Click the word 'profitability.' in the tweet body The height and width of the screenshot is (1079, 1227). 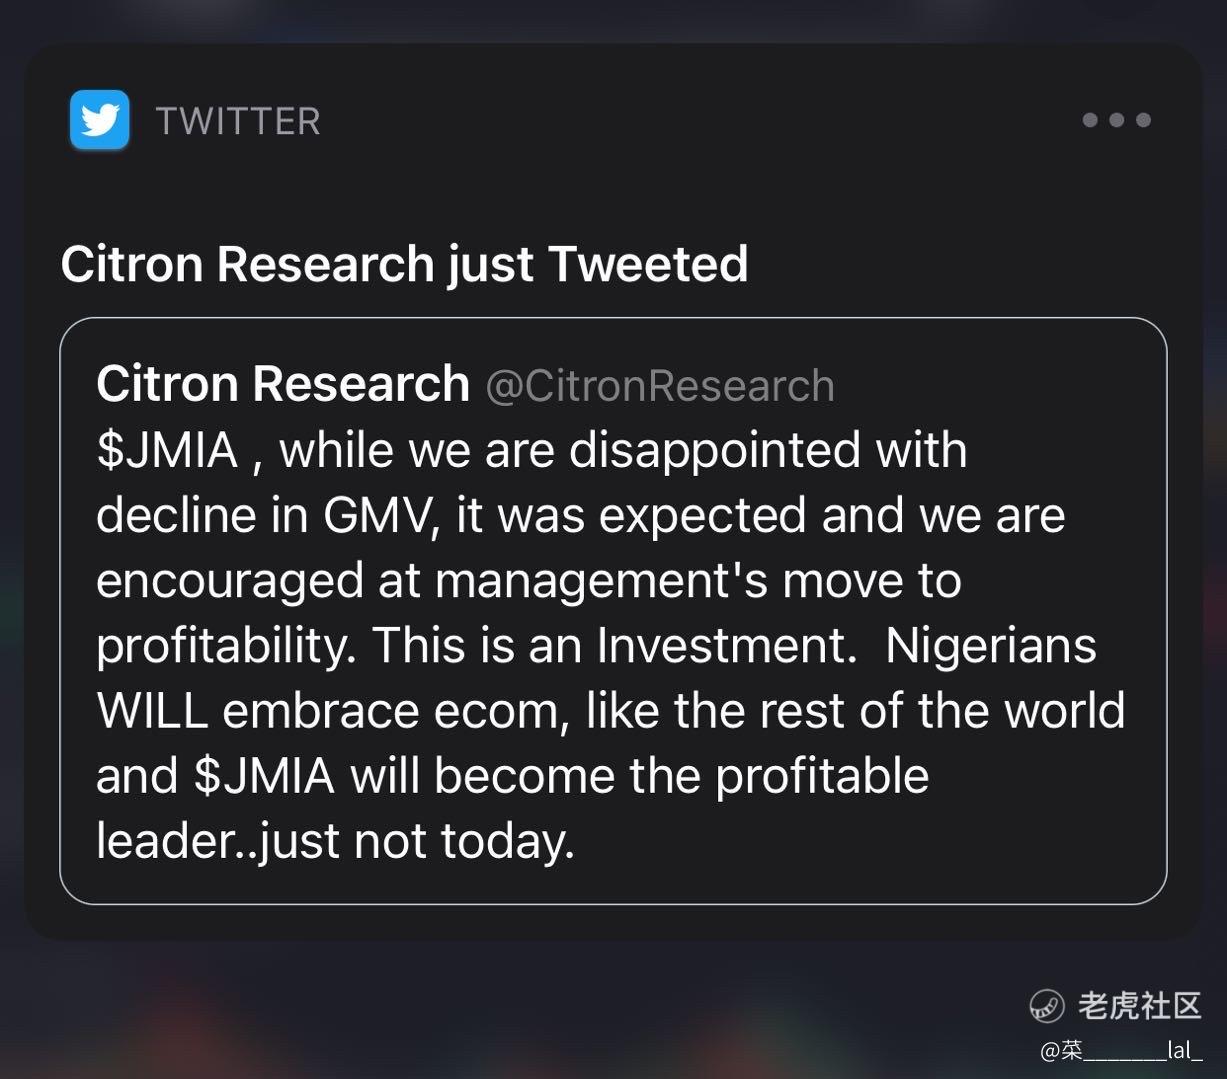pyautogui.click(x=225, y=646)
